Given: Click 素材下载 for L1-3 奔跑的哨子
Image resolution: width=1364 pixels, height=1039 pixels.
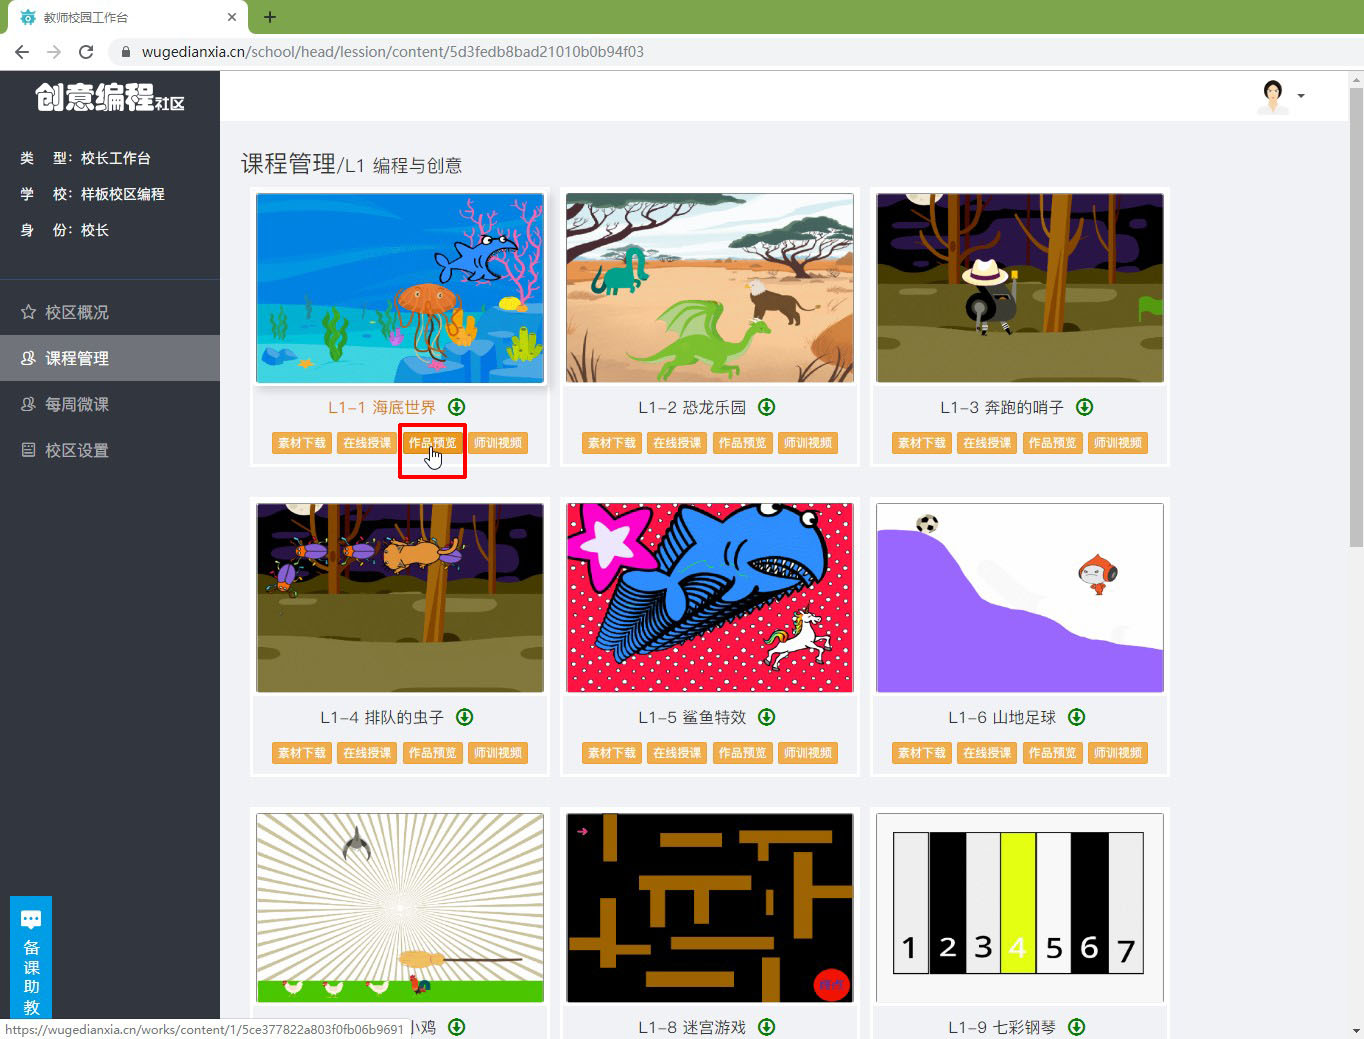Looking at the screenshot, I should pyautogui.click(x=922, y=443).
